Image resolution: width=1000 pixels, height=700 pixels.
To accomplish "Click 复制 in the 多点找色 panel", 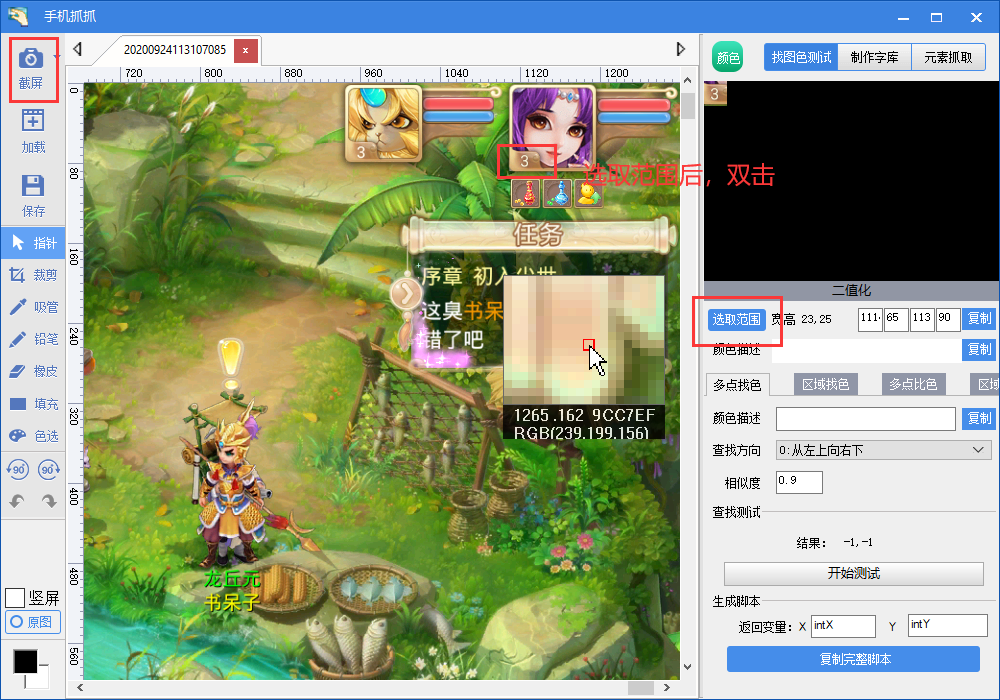I will point(979,418).
